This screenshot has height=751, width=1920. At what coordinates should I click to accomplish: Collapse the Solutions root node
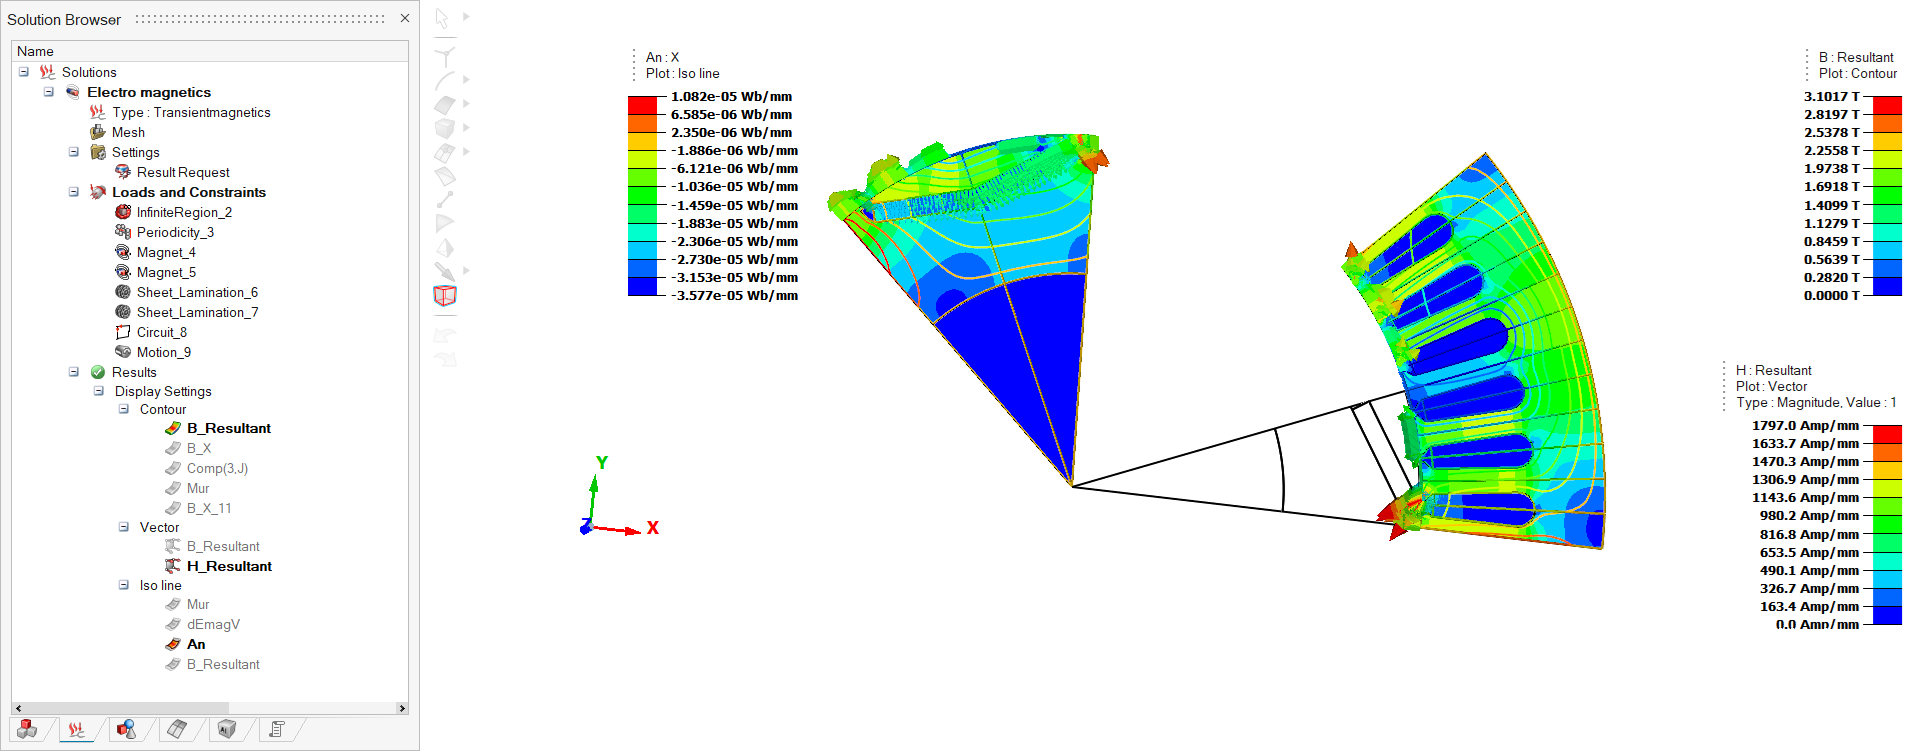(24, 72)
